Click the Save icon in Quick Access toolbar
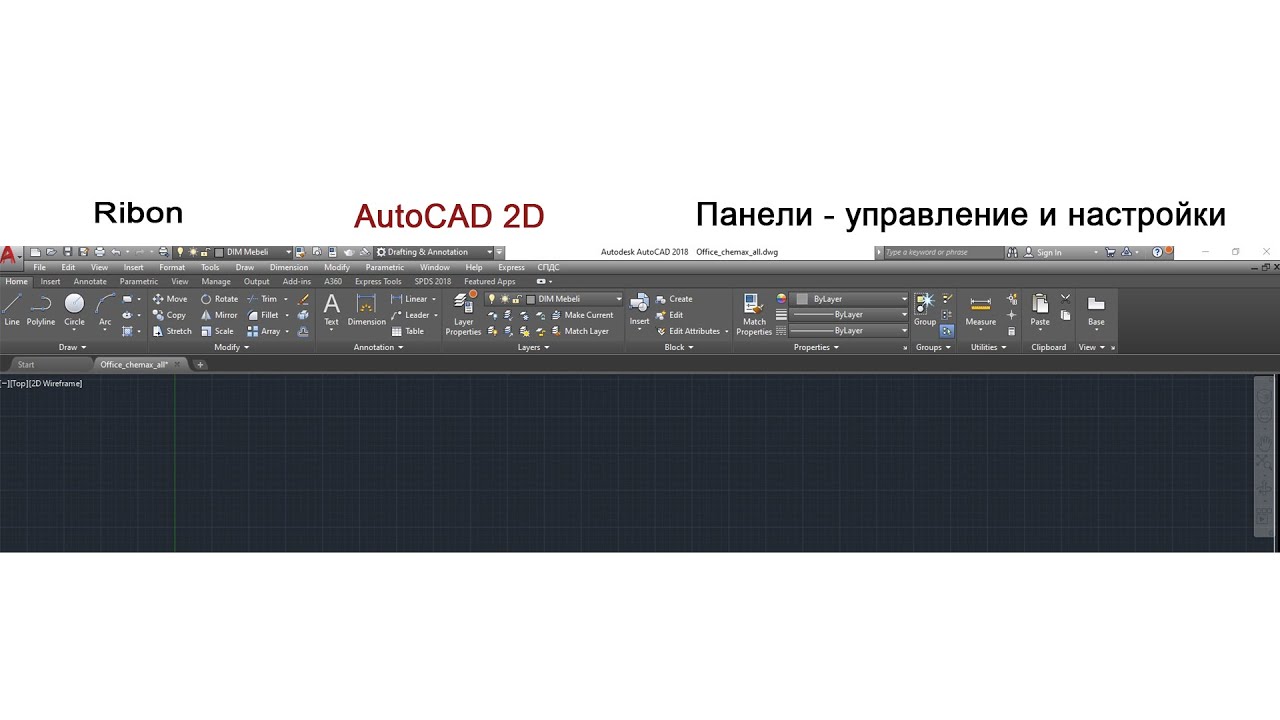This screenshot has height=720, width=1280. click(x=67, y=252)
